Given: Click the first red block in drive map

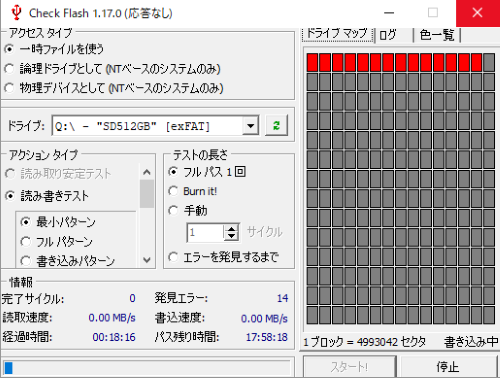Looking at the screenshot, I should pos(312,62).
